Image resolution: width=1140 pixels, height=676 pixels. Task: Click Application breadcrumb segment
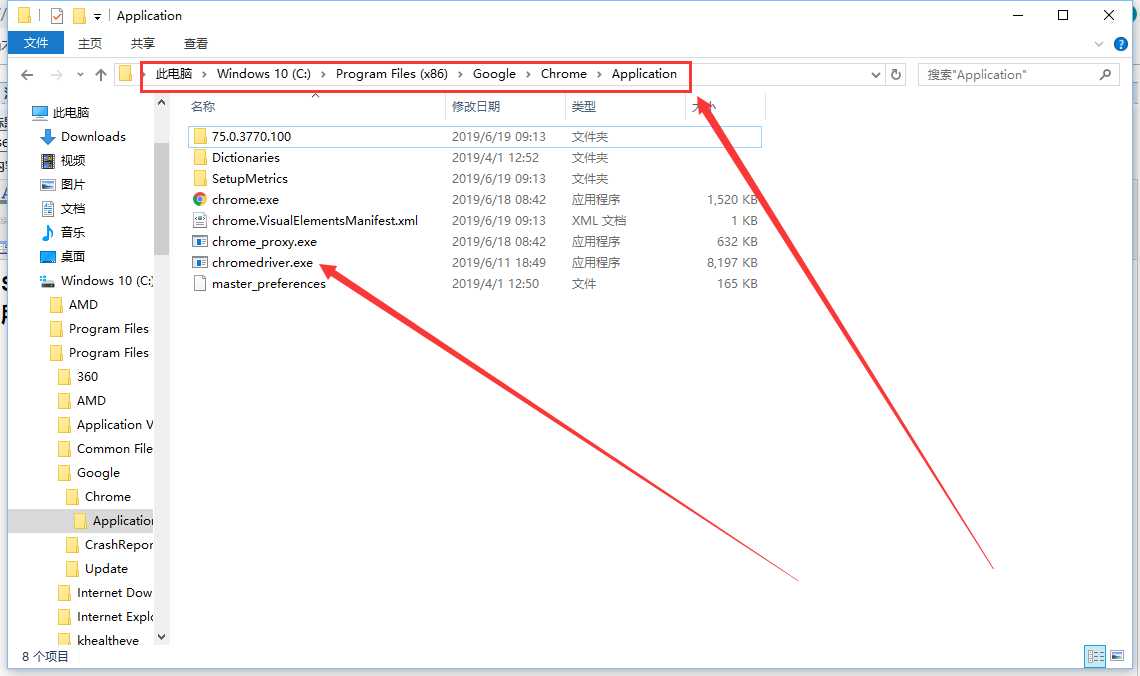(643, 73)
